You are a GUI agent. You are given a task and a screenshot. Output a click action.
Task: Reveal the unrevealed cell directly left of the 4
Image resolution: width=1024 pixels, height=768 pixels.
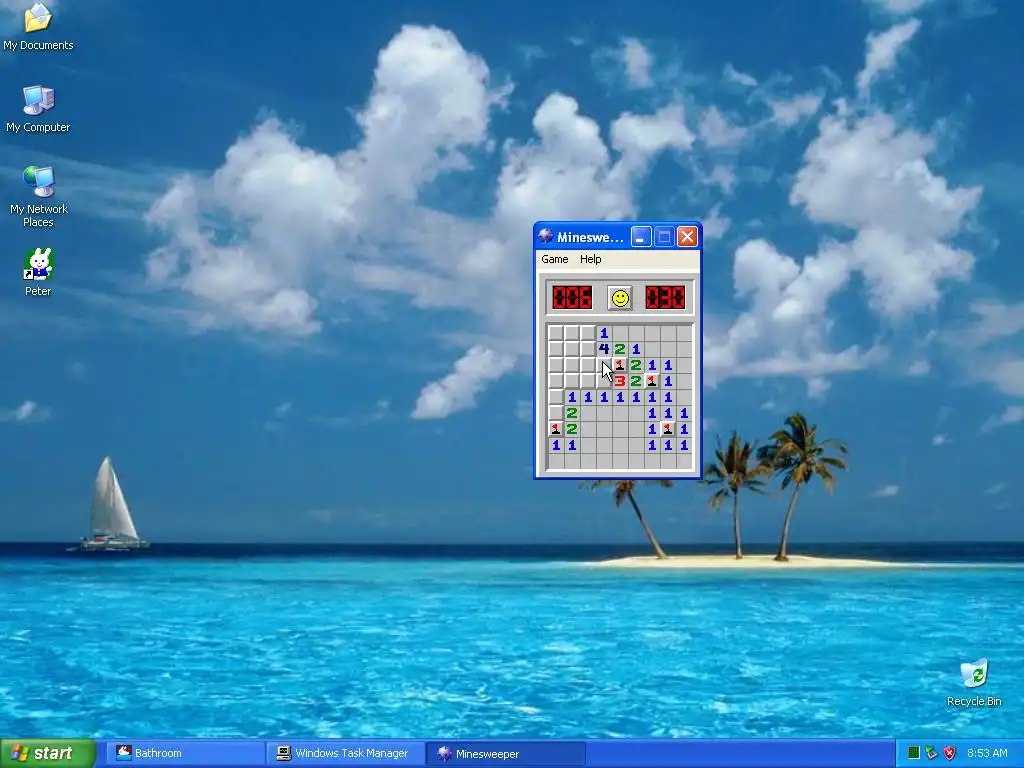click(x=588, y=349)
